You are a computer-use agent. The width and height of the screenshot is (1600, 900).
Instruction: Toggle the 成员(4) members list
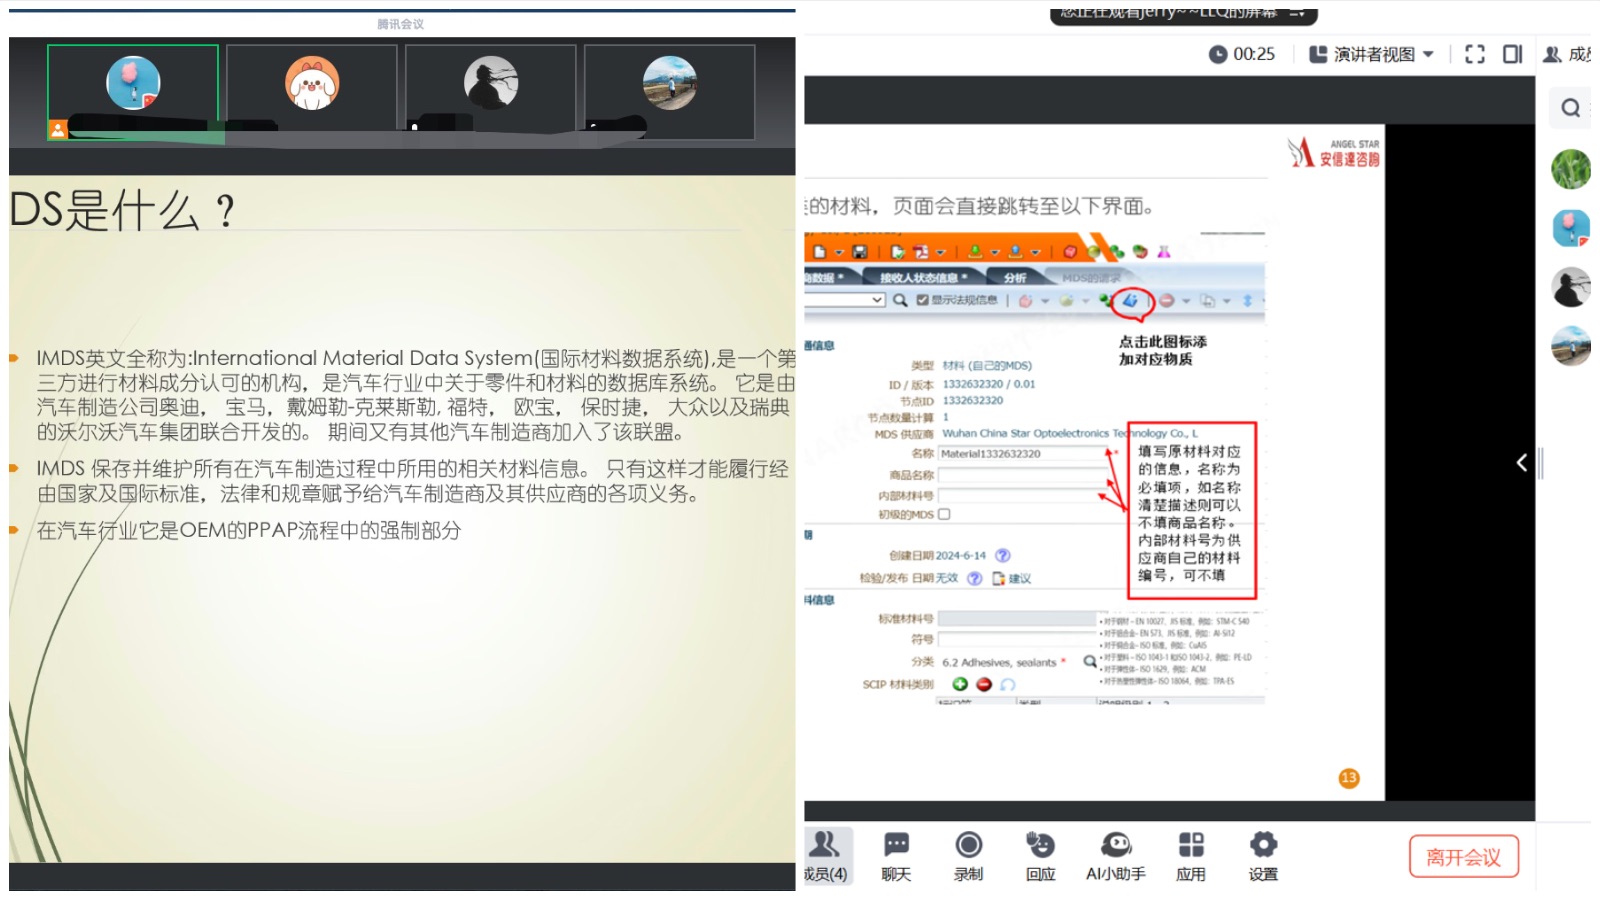tap(827, 856)
